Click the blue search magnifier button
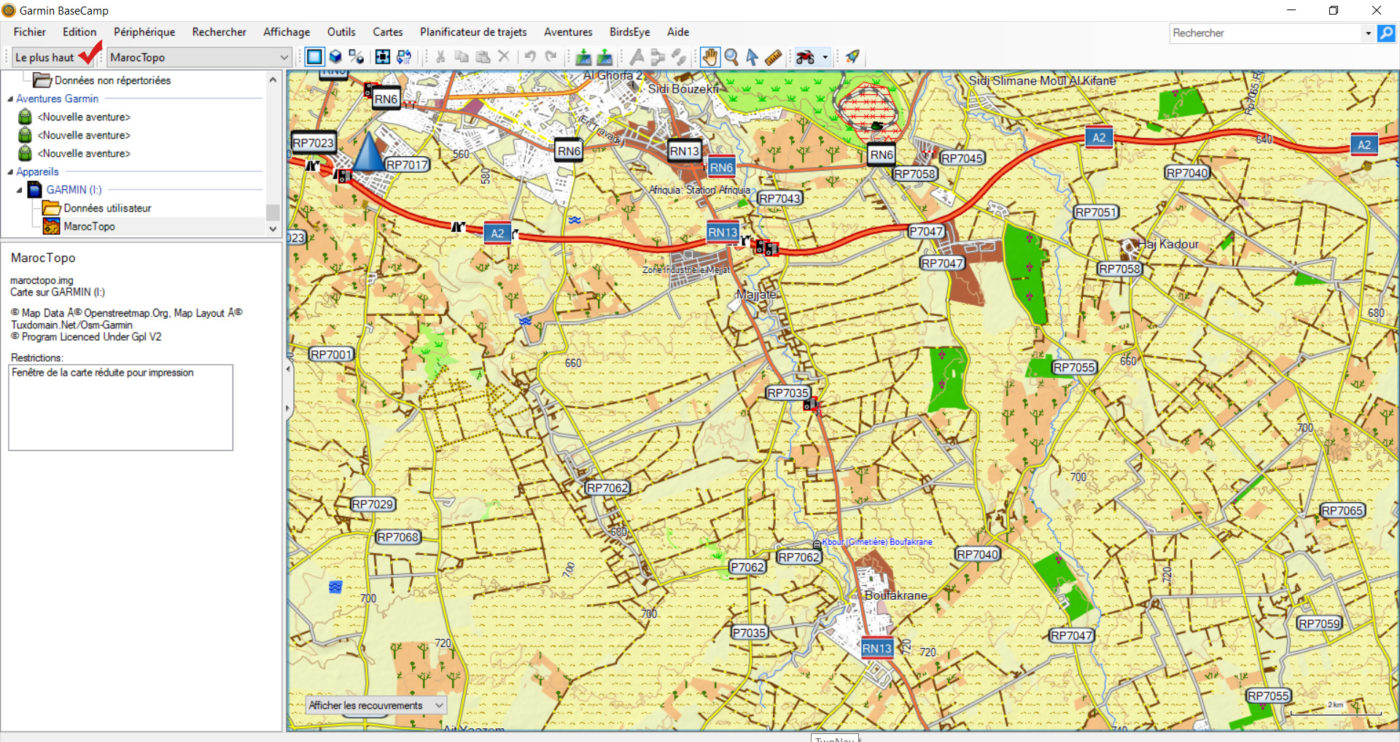The width and height of the screenshot is (1400, 742). point(1386,33)
